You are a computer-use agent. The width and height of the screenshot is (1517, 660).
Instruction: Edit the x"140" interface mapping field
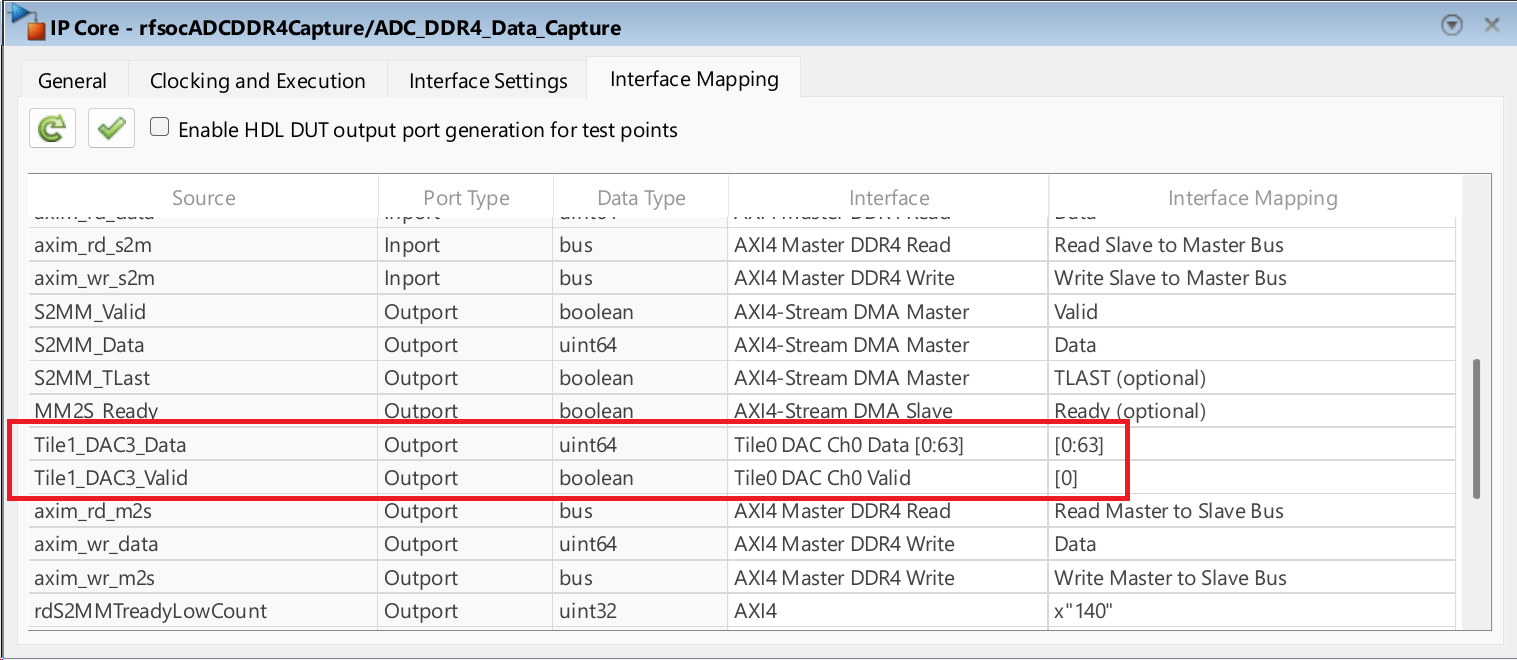pyautogui.click(x=1250, y=610)
